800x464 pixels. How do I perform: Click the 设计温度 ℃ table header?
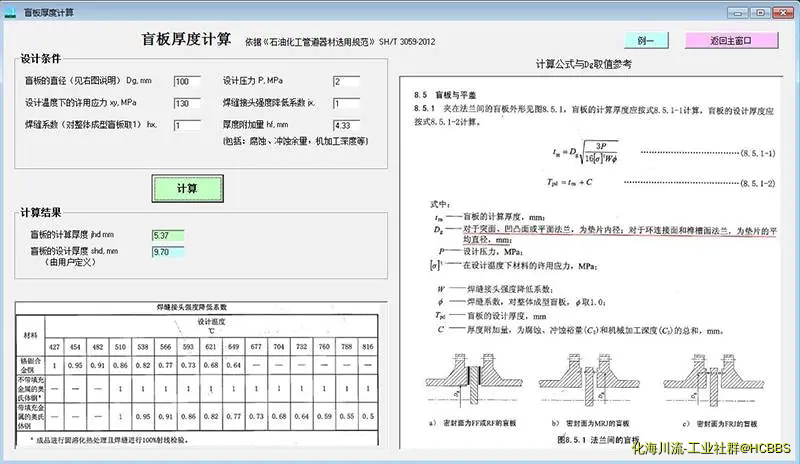[x=211, y=326]
